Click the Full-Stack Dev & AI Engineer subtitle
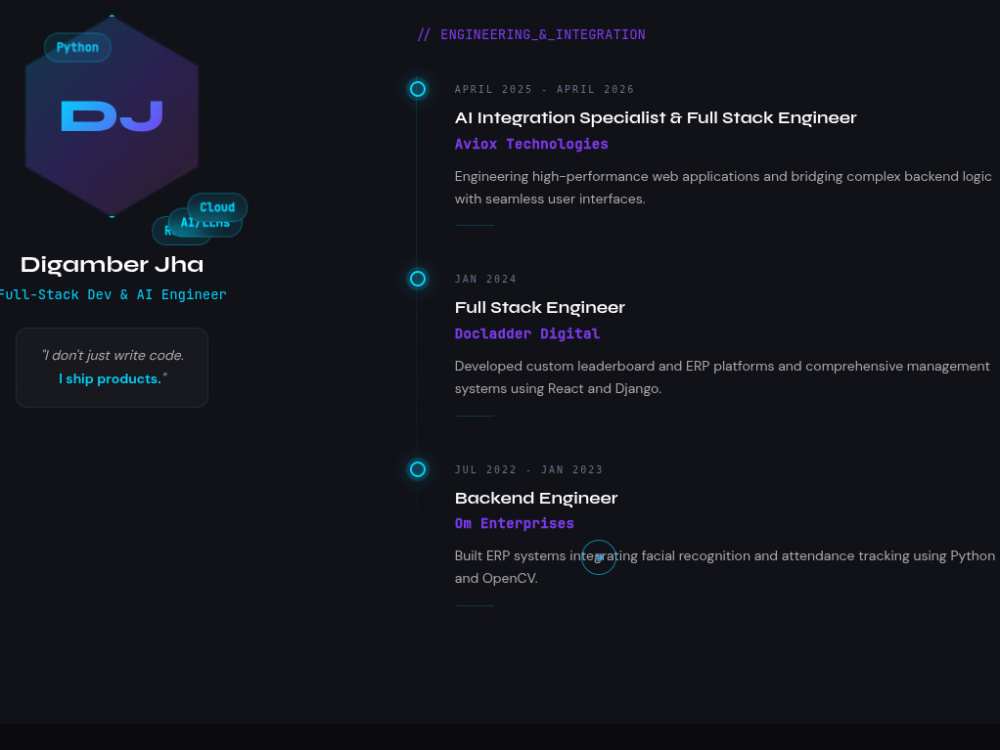Viewport: 1000px width, 750px height. [x=112, y=295]
